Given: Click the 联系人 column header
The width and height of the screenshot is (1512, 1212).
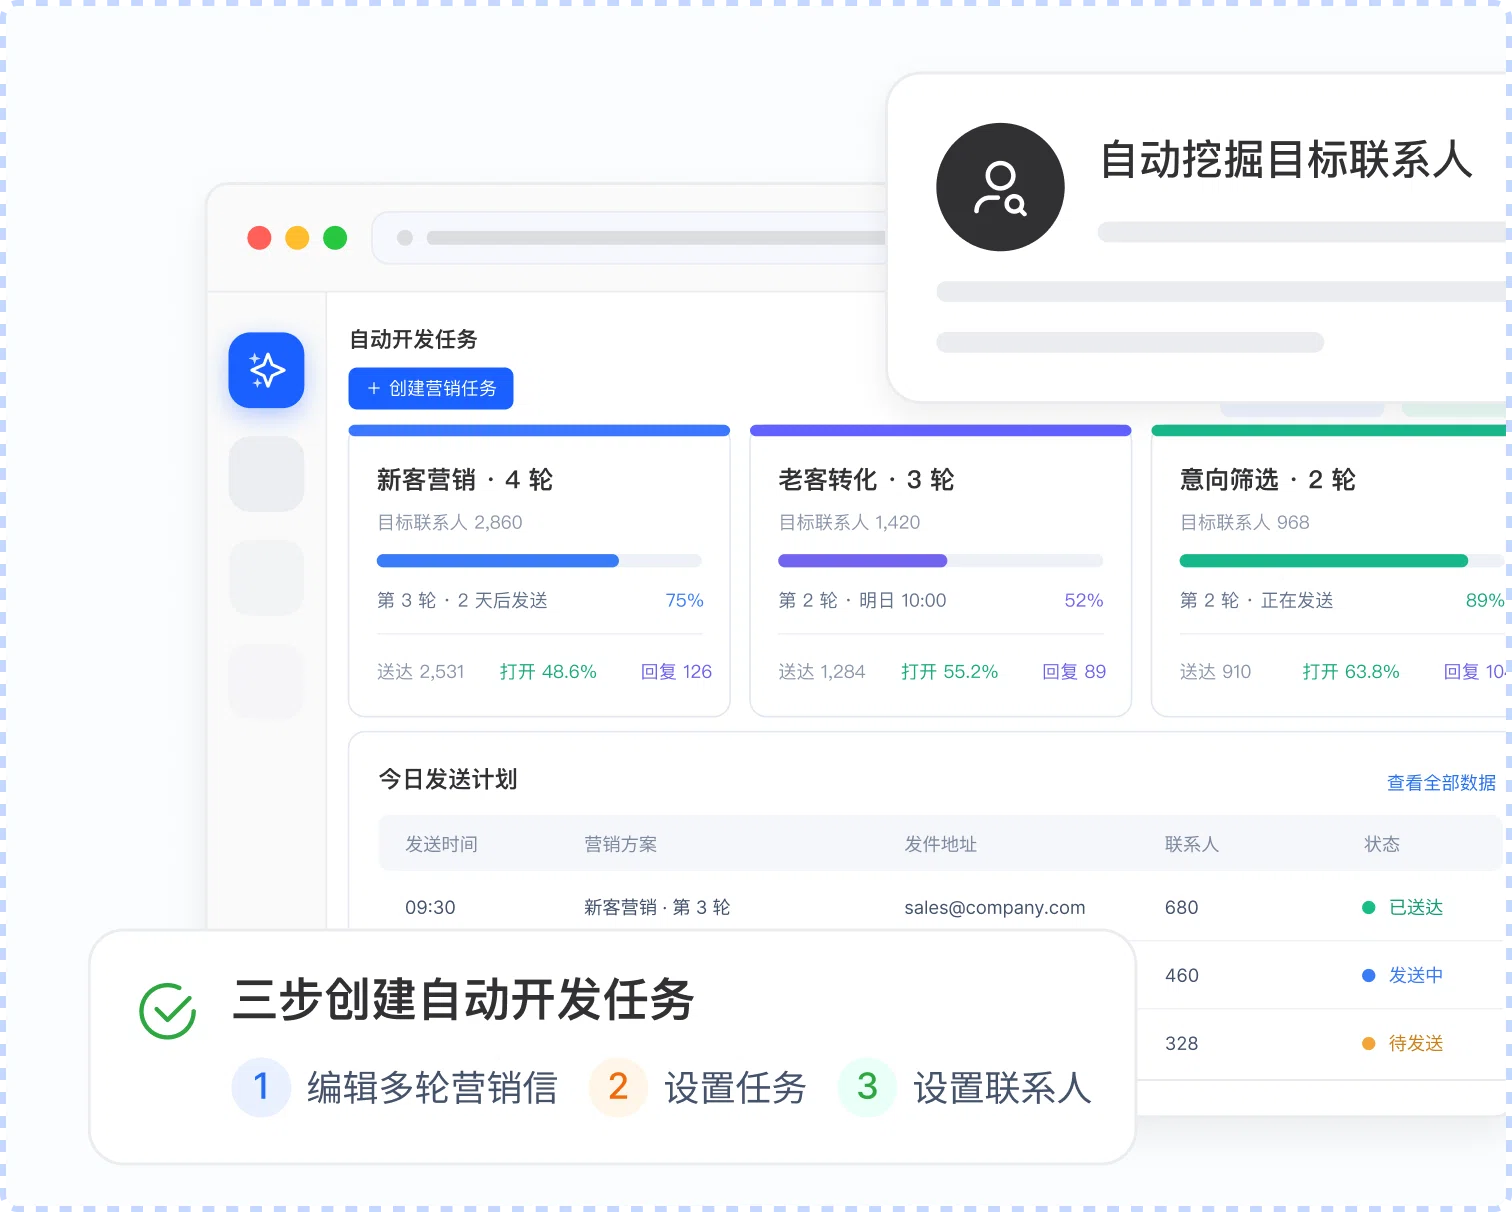Looking at the screenshot, I should (x=1192, y=844).
